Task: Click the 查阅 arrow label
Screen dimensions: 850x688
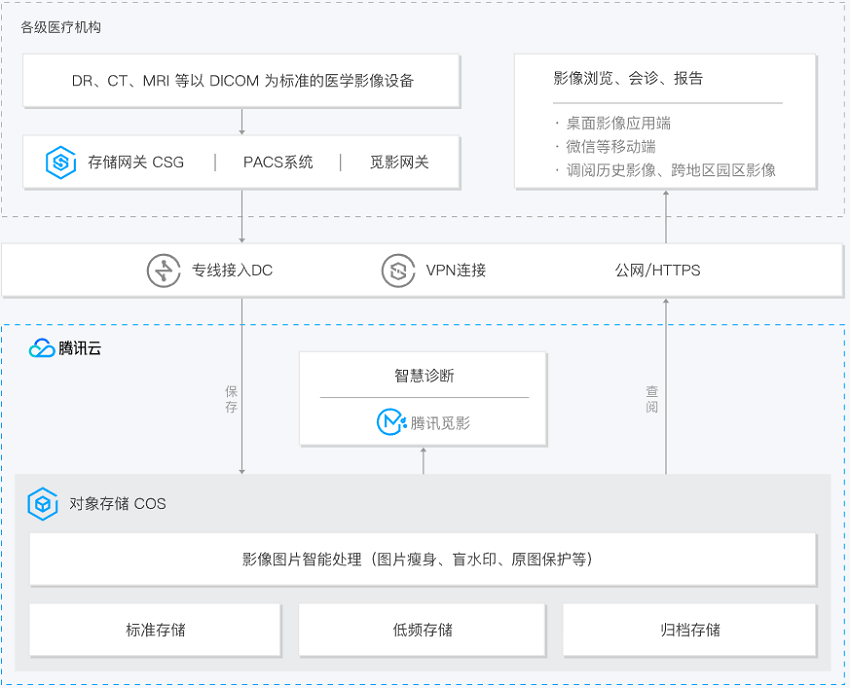Action: pyautogui.click(x=652, y=399)
